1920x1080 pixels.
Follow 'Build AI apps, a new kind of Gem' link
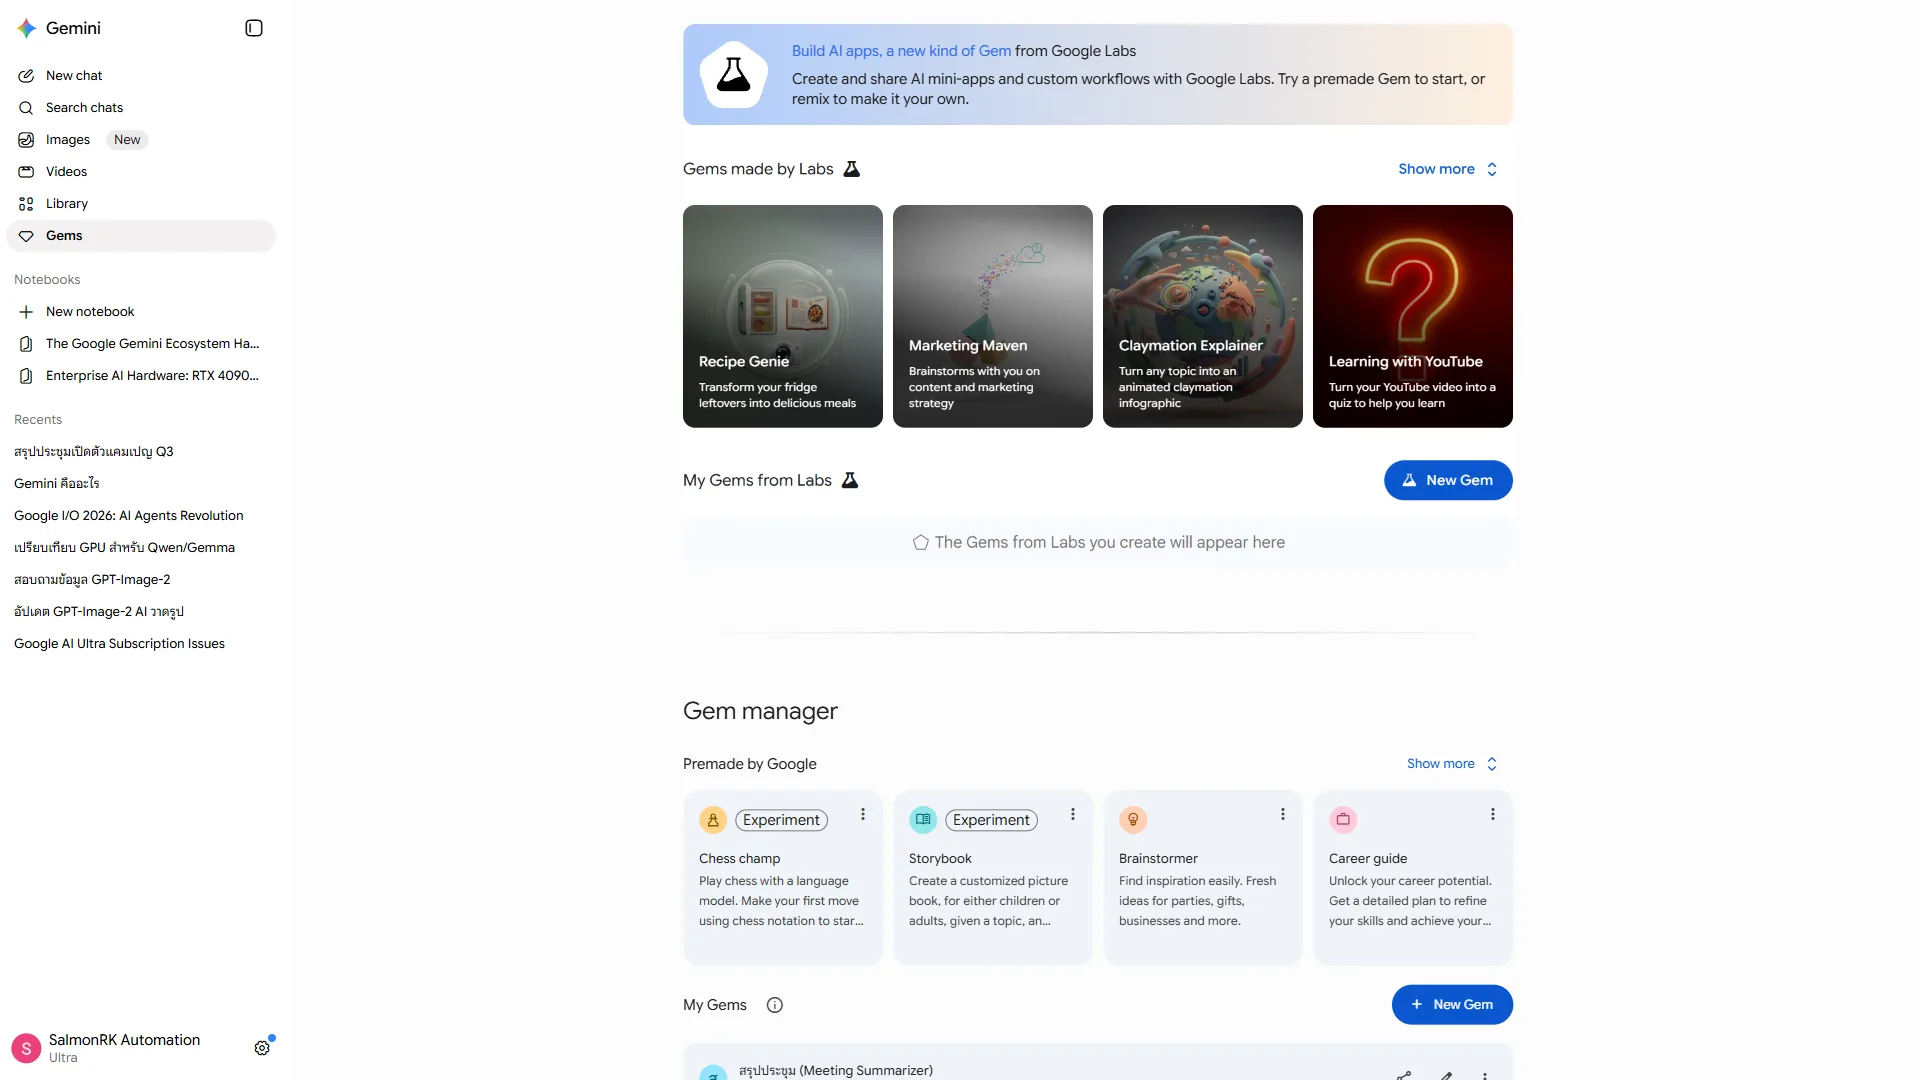click(901, 51)
